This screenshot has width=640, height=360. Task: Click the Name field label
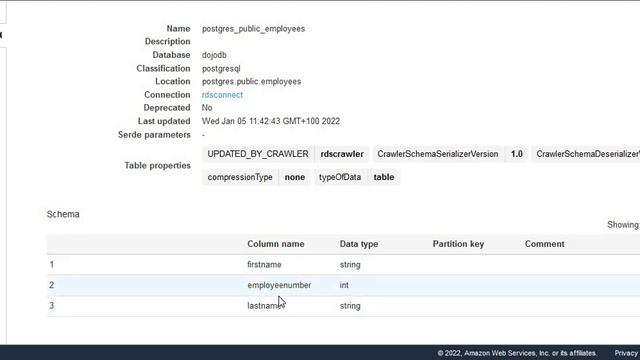[x=178, y=29]
